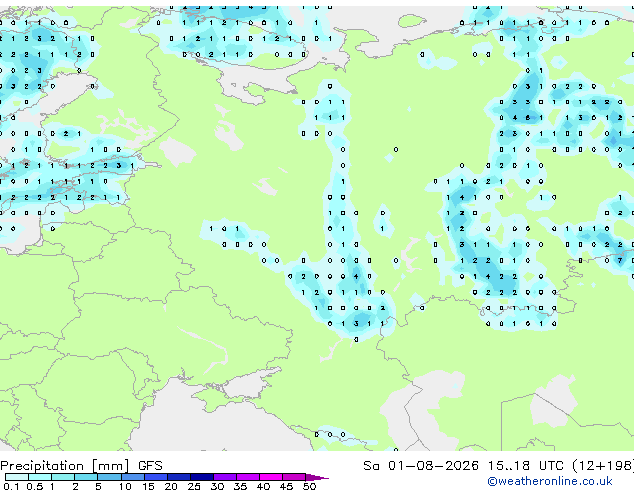
Task: Click the above-50 mm legend arrow tip
Action: (317, 477)
